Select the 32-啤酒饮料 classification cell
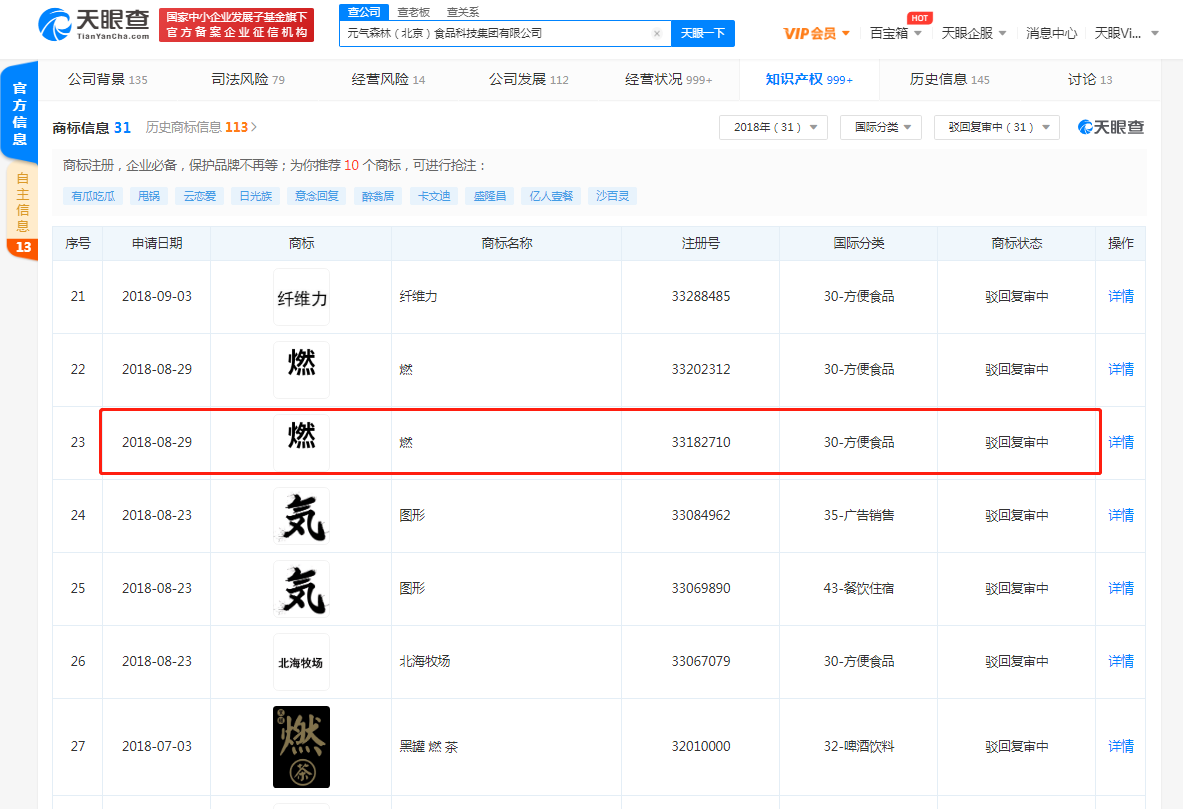This screenshot has height=809, width=1183. [859, 746]
